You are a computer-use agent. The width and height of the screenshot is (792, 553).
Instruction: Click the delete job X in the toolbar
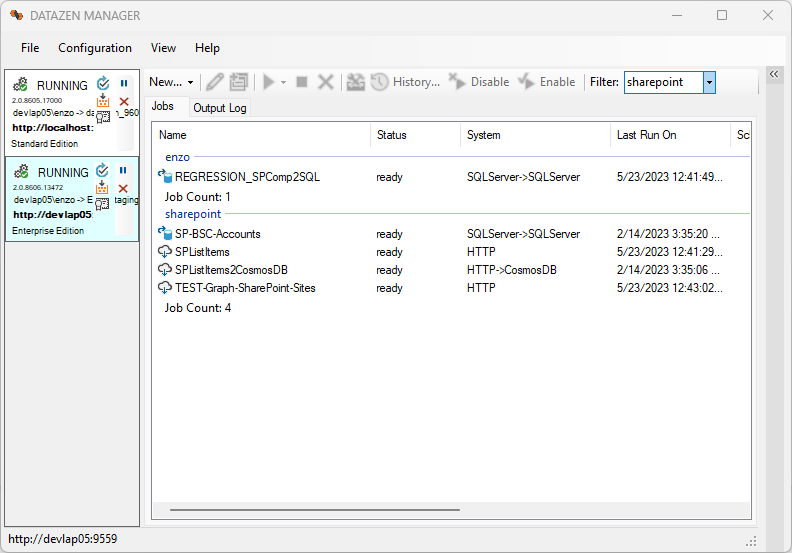[x=325, y=82]
